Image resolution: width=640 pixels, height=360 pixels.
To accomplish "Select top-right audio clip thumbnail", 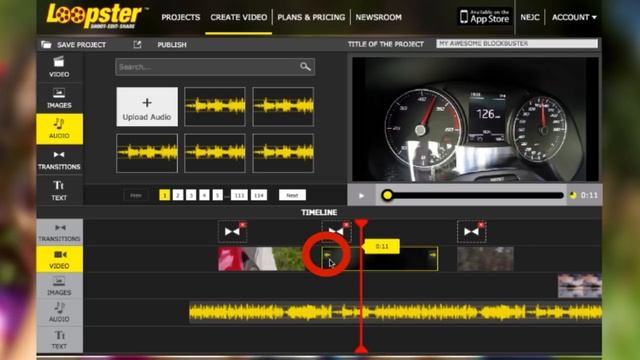I will pos(283,107).
